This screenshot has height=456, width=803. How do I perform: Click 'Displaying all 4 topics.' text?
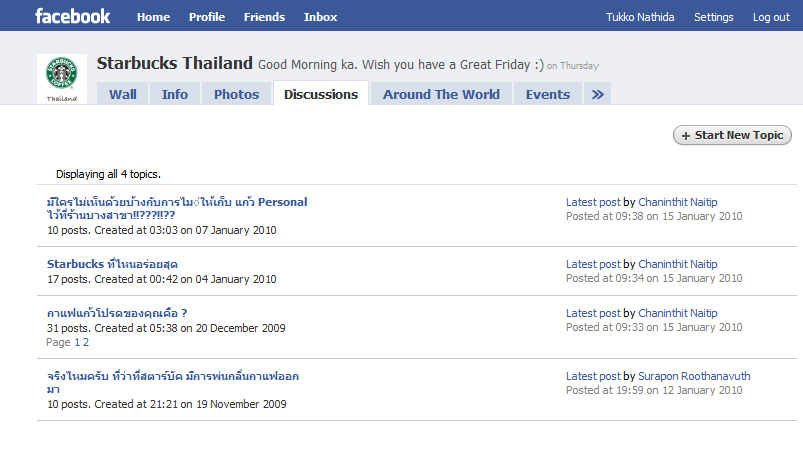coord(108,174)
